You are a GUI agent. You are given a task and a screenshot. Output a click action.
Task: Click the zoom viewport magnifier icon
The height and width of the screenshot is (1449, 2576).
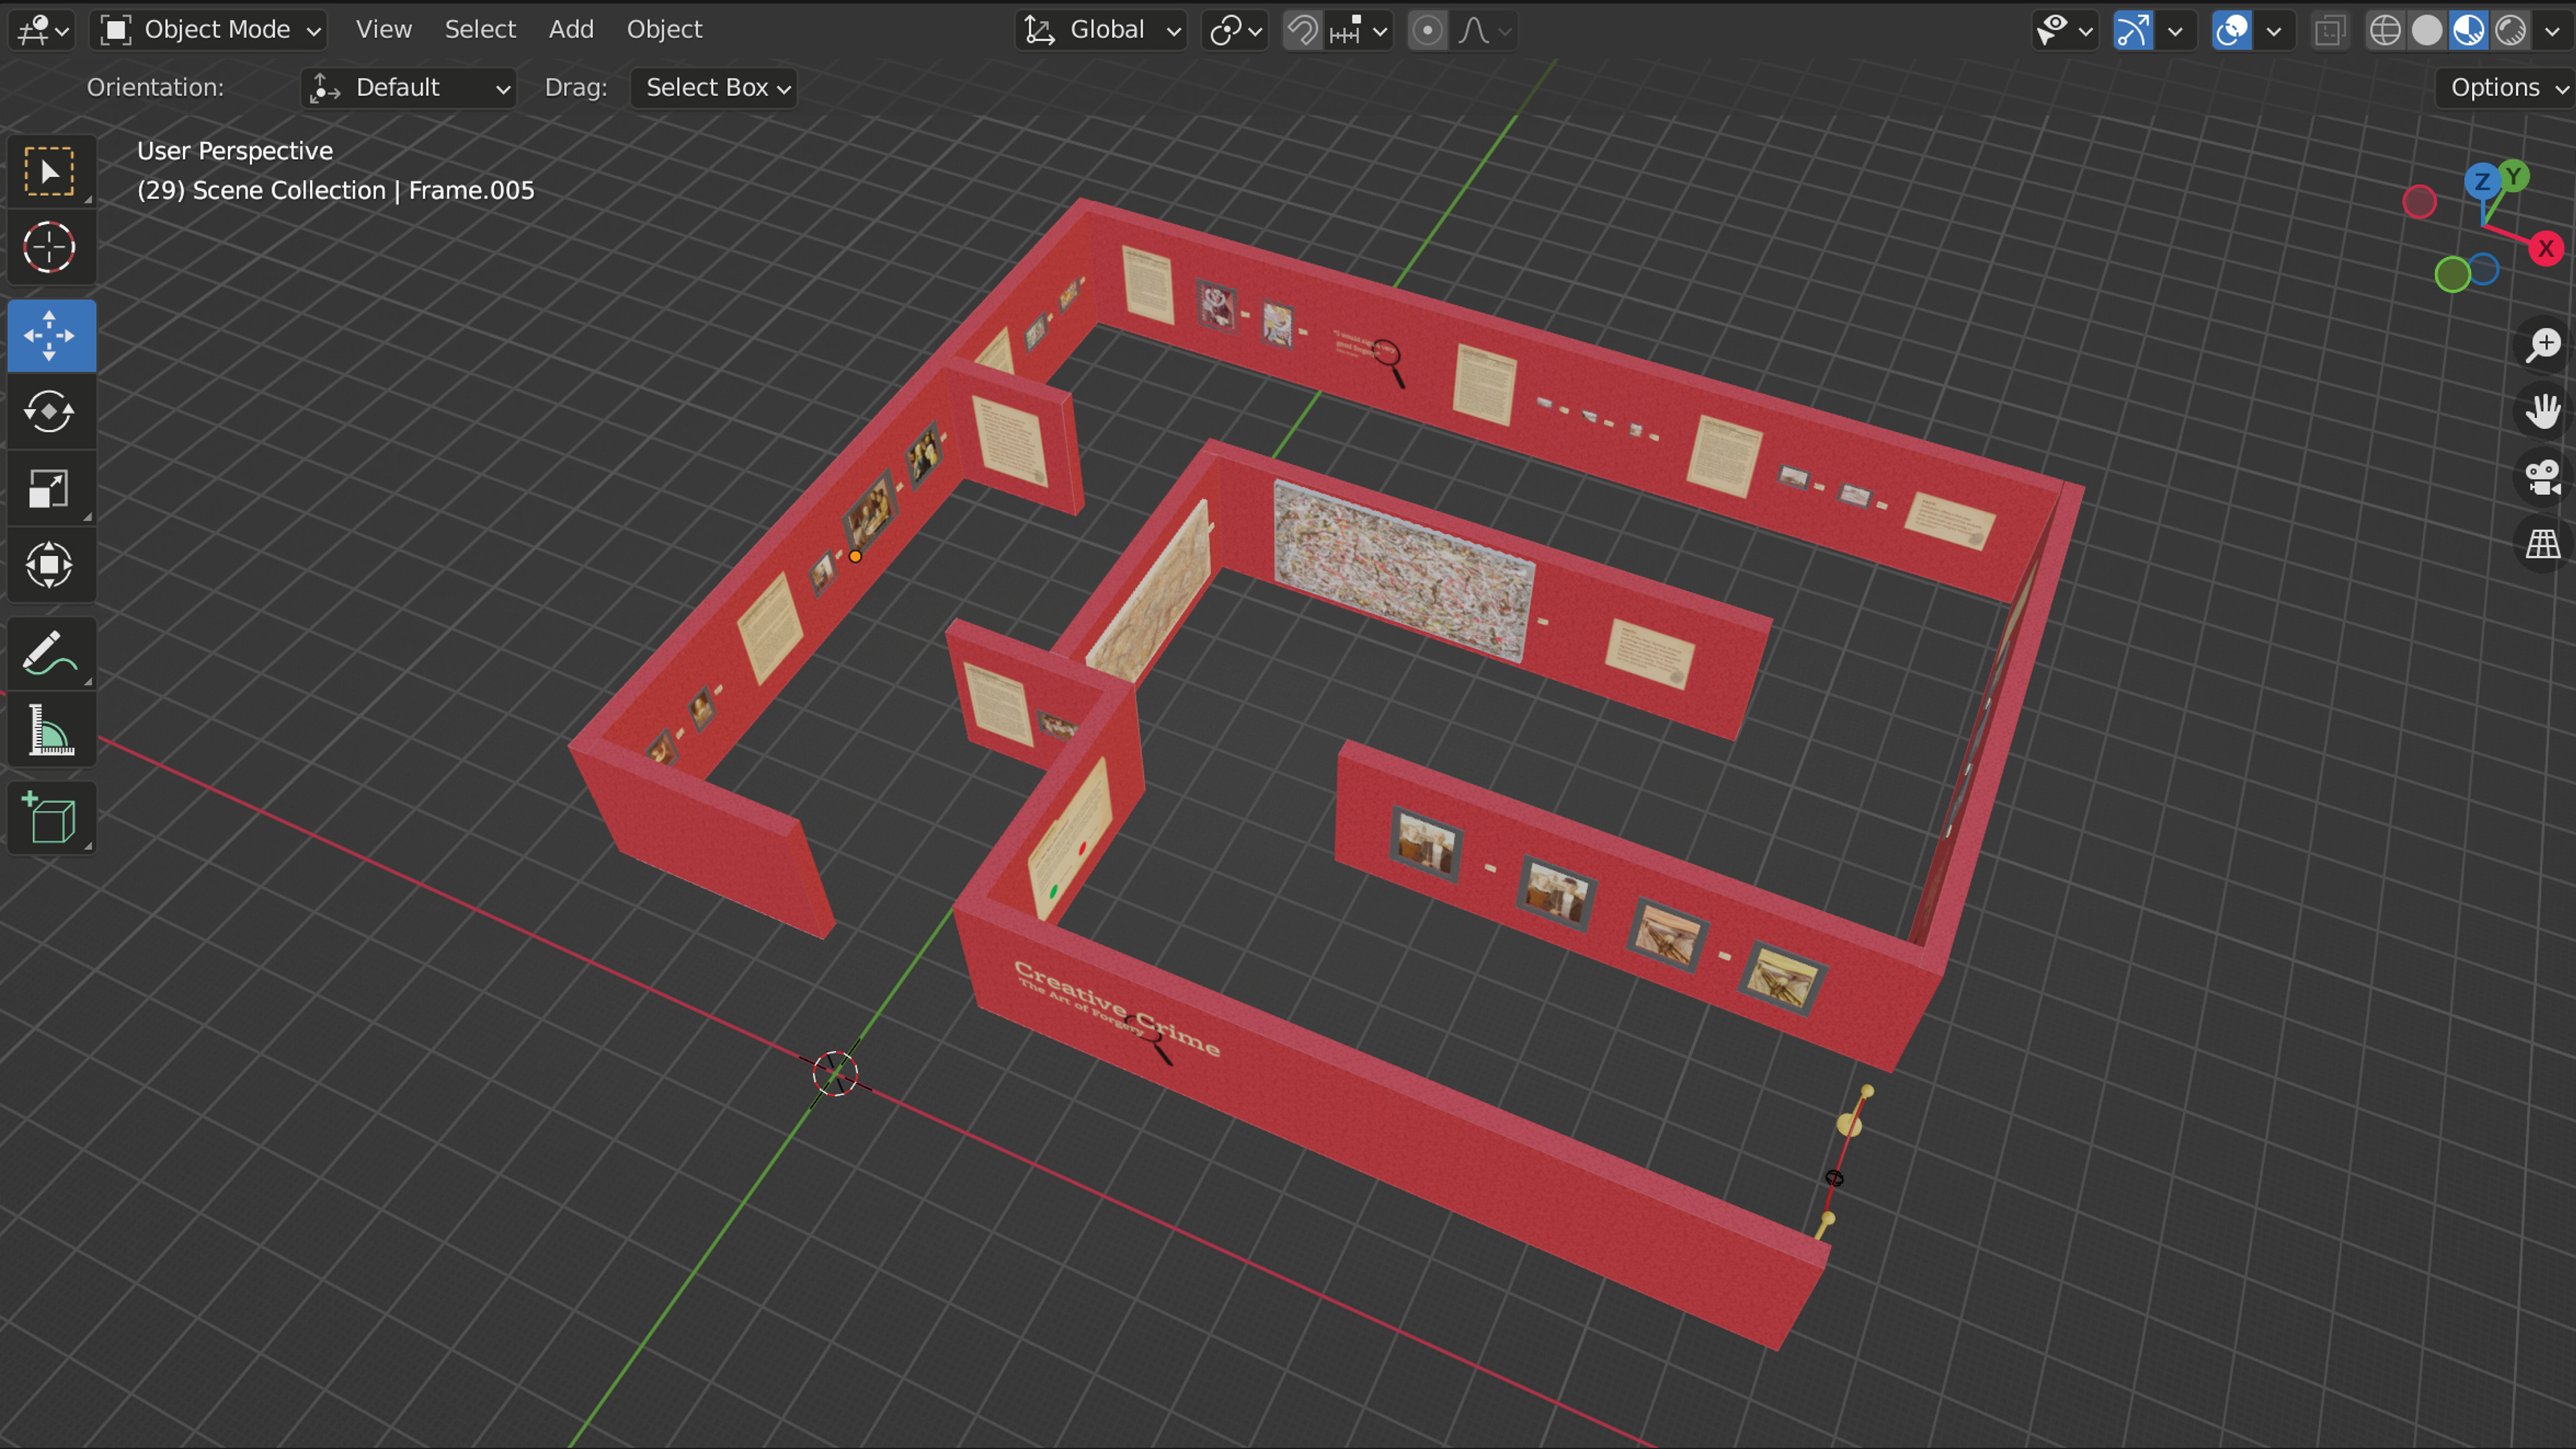(x=2543, y=345)
